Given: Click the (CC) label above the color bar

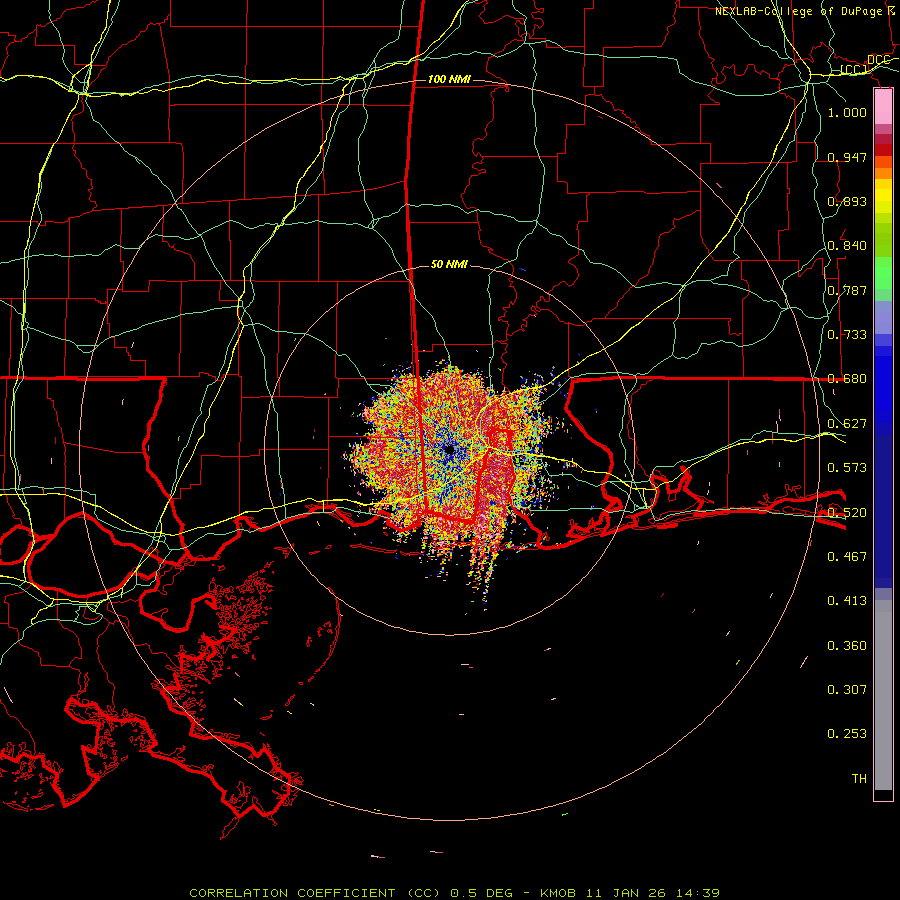Looking at the screenshot, I should (854, 69).
